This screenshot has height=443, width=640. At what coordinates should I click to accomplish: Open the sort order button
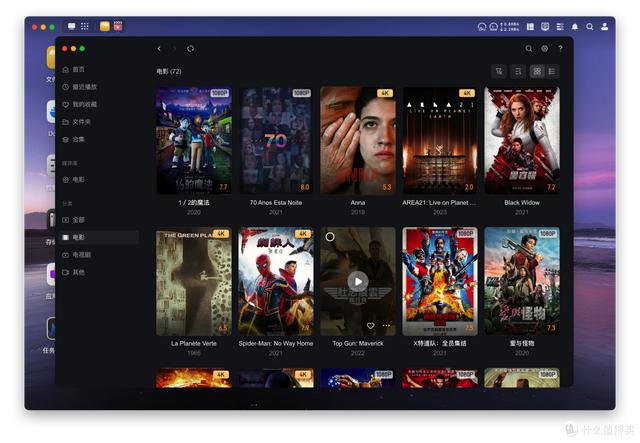[x=518, y=71]
